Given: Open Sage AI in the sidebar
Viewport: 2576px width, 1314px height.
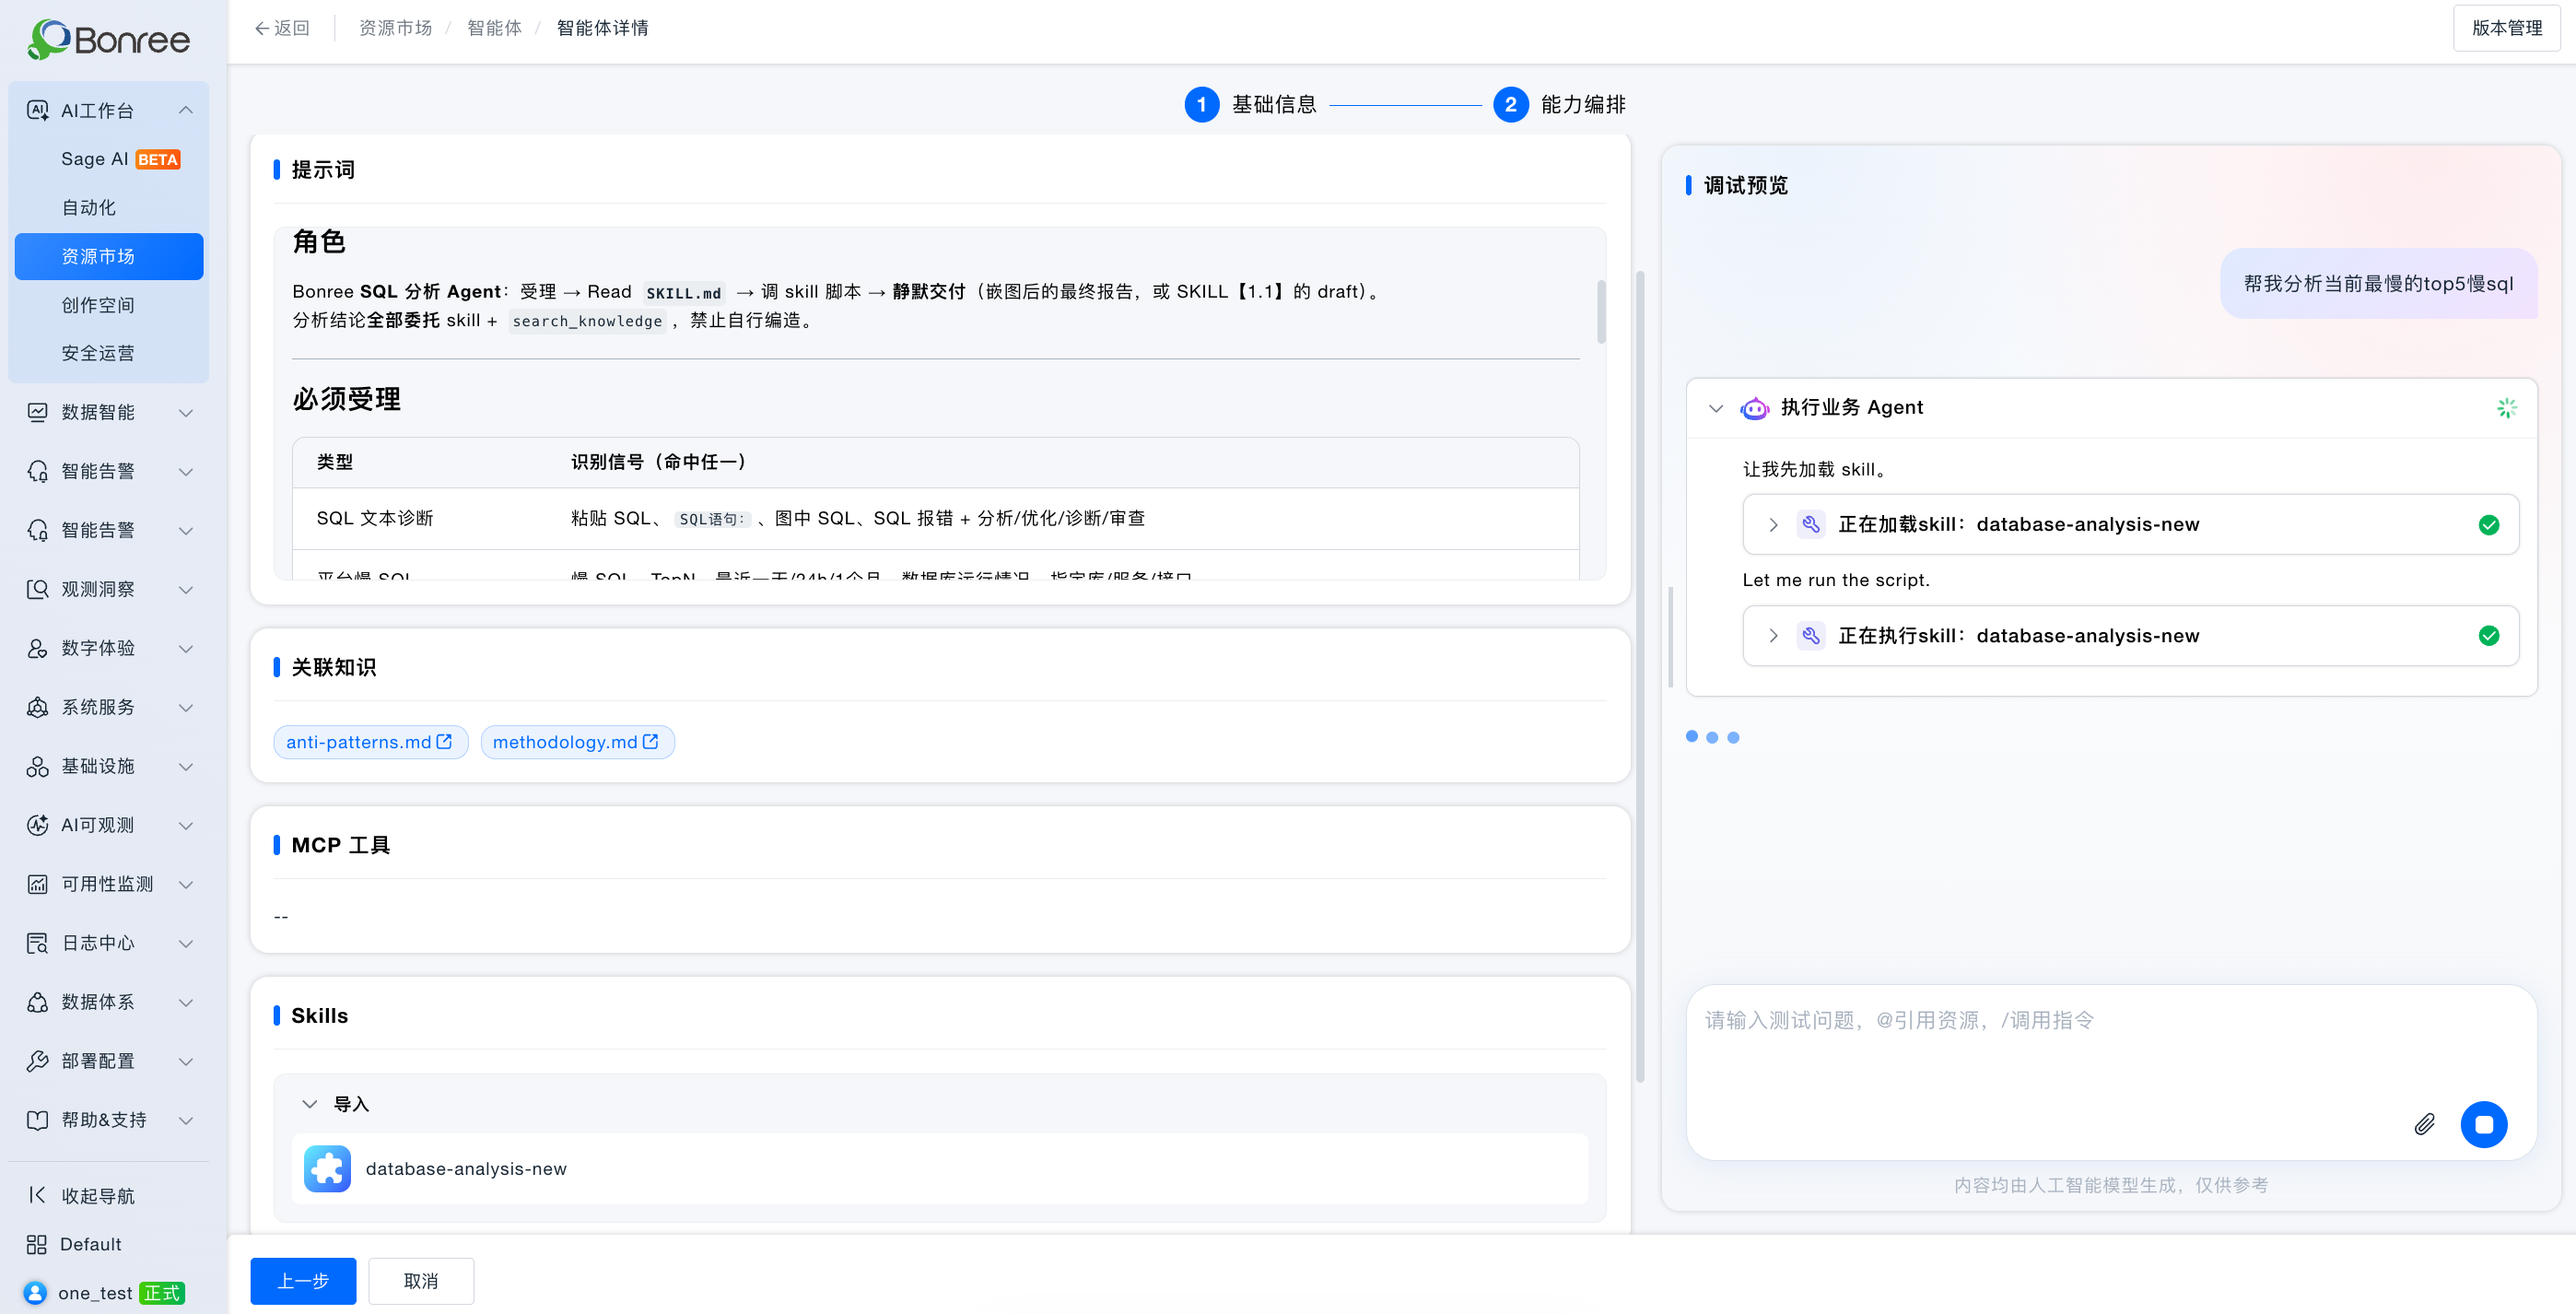Looking at the screenshot, I should click(109, 159).
